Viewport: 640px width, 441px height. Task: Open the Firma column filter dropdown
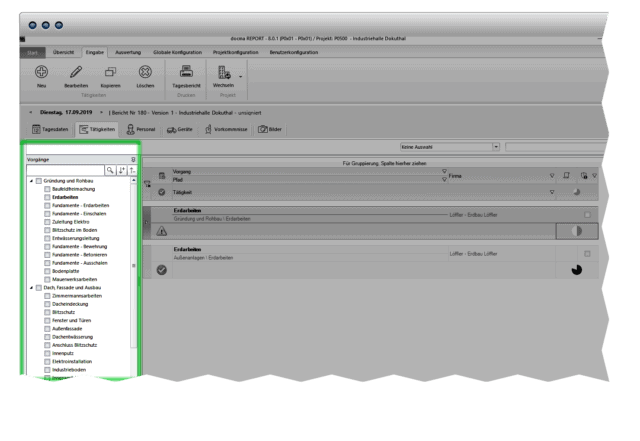tap(552, 176)
